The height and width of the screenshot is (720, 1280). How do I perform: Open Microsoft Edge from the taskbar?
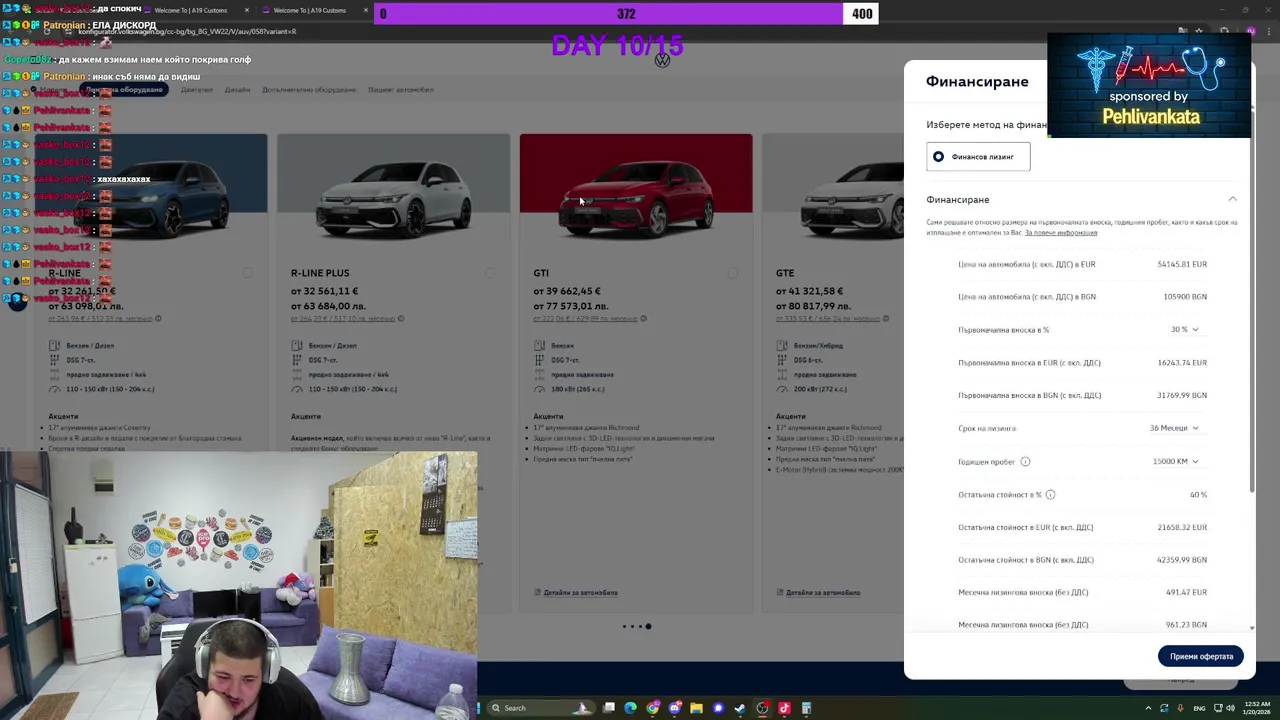click(x=630, y=708)
